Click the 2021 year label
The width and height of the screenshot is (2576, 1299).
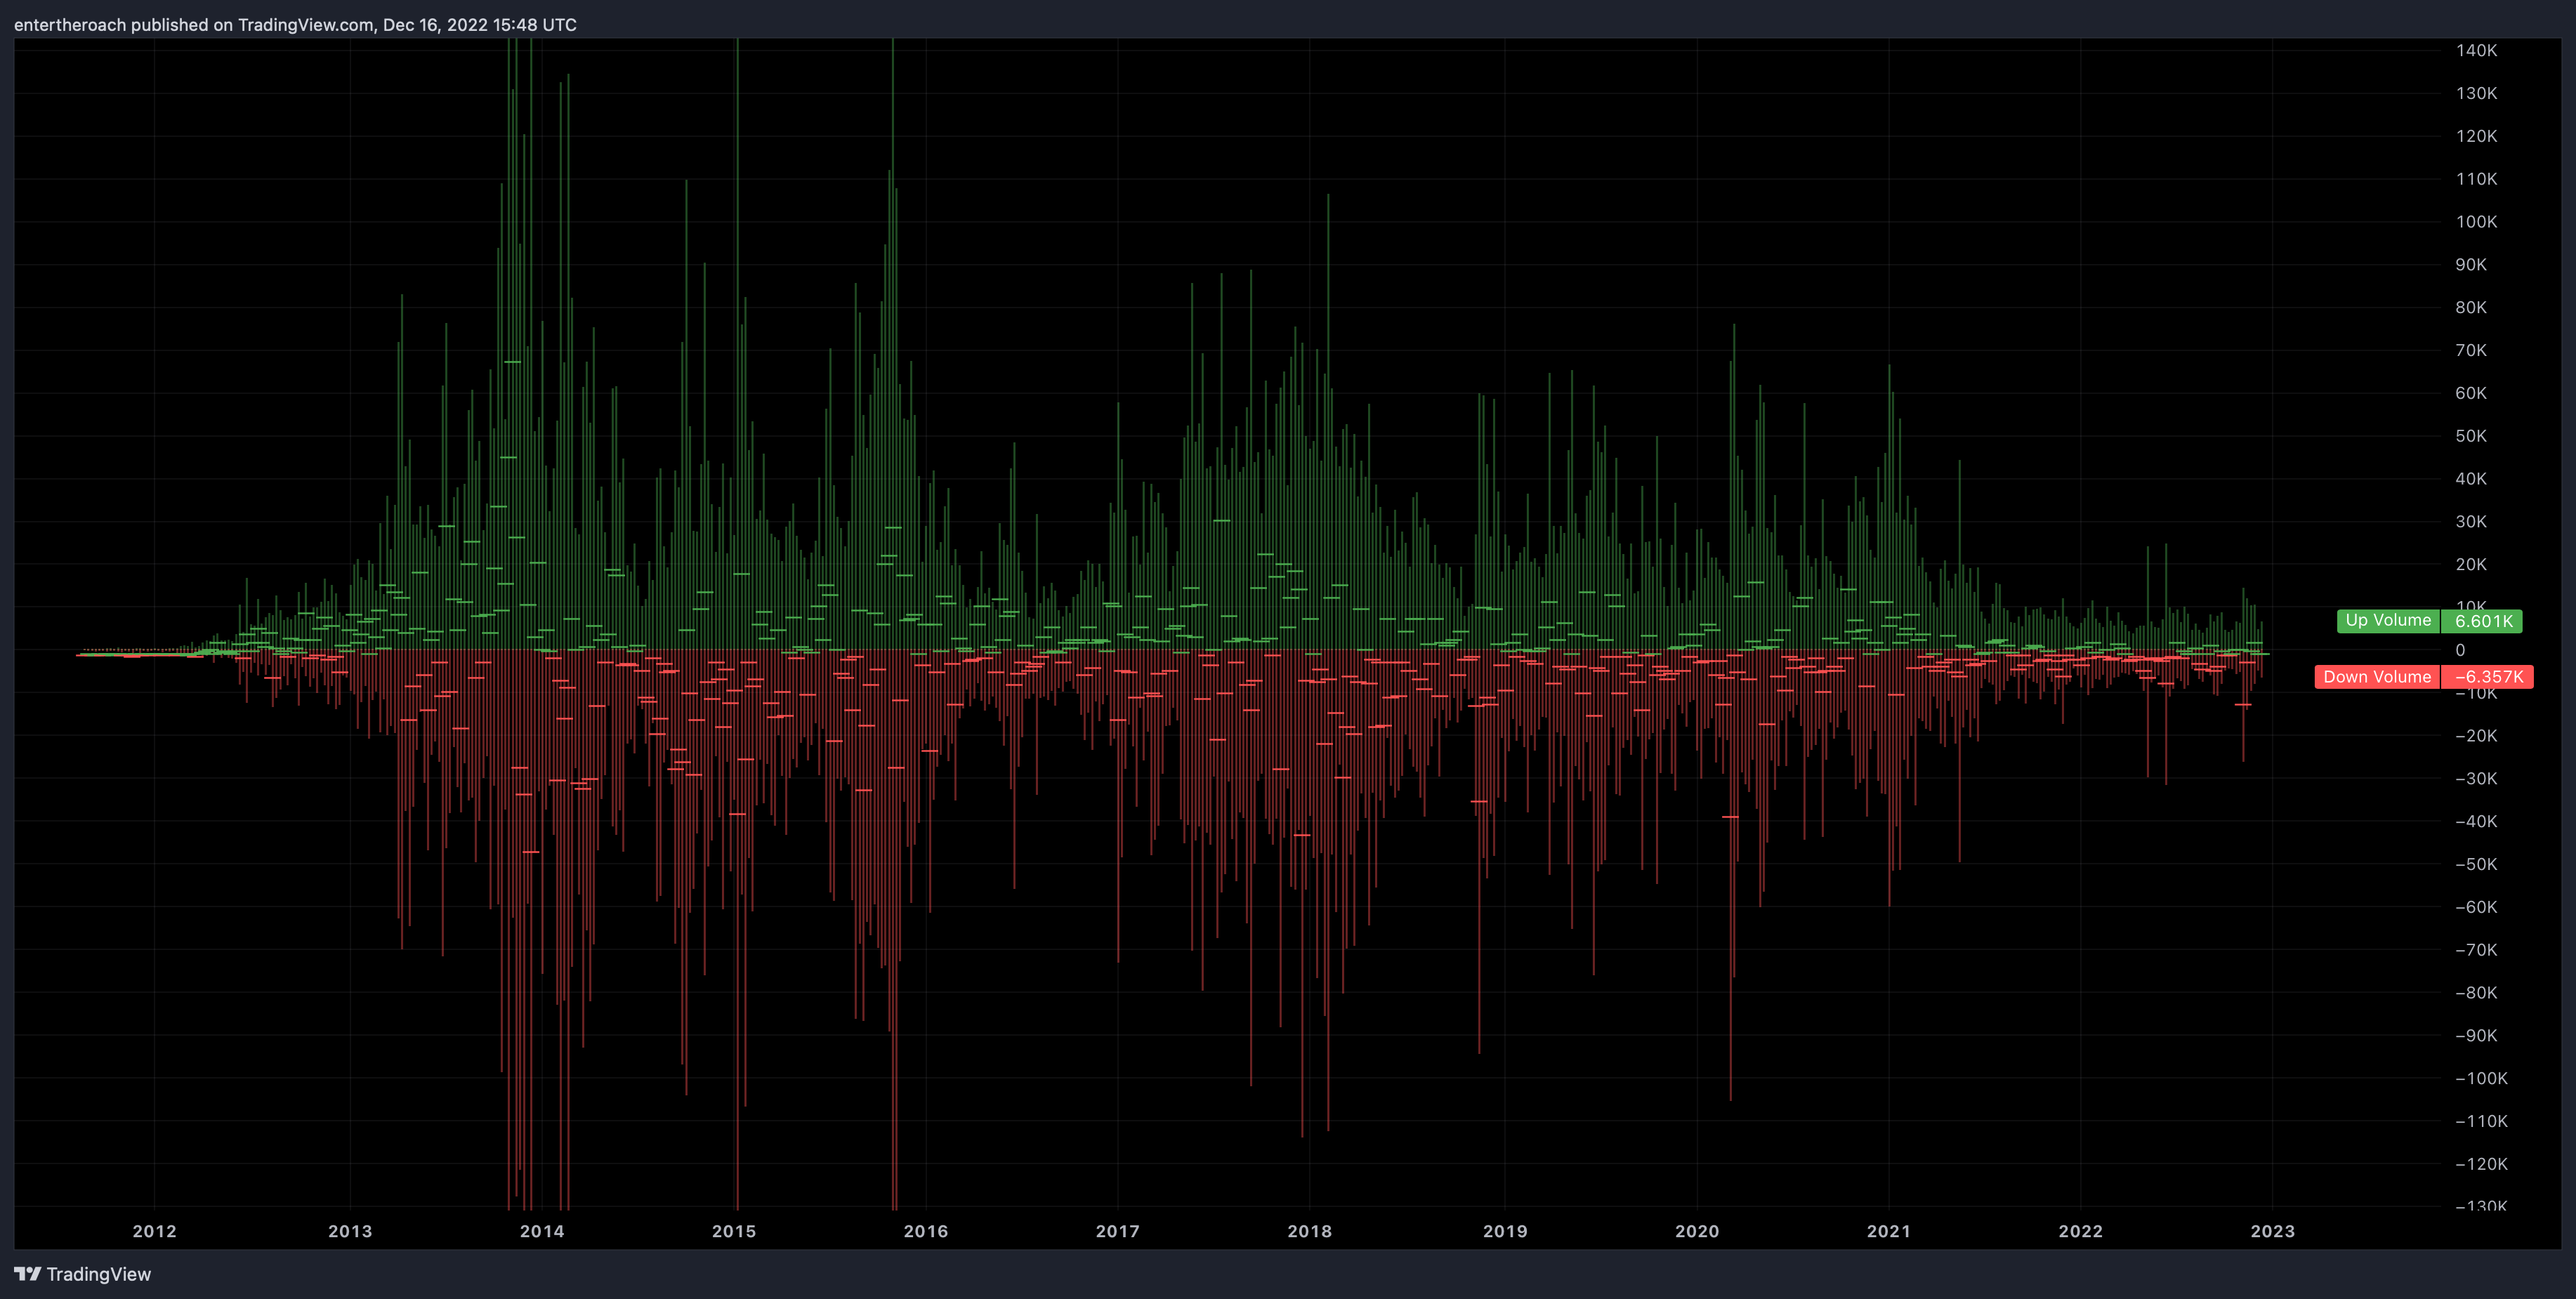1889,1231
